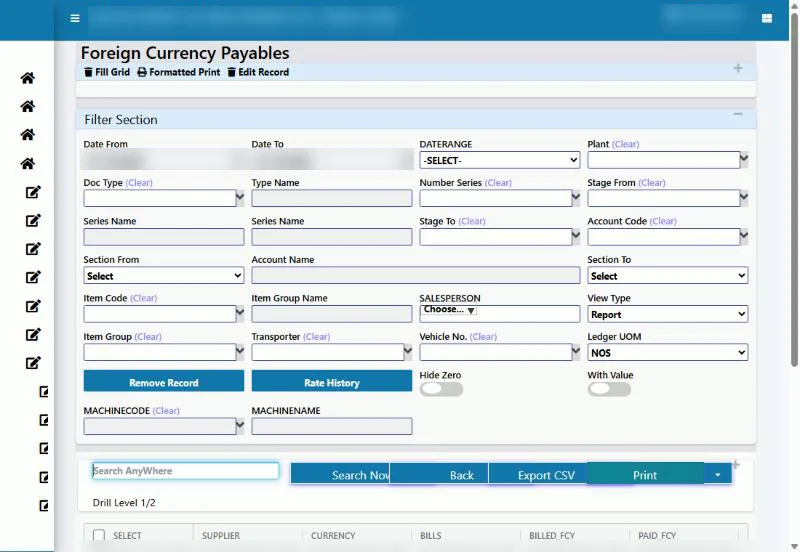This screenshot has height=552, width=800.
Task: Sort by CURRENCY column header
Action: (333, 536)
